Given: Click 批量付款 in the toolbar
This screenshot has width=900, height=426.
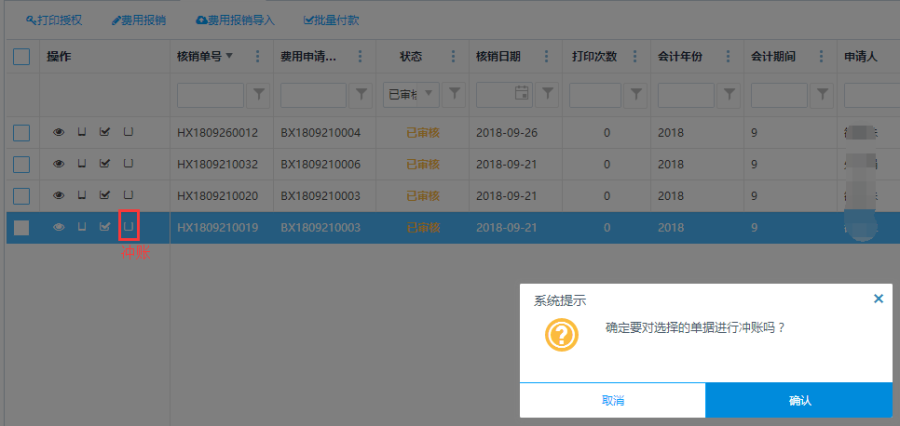Looking at the screenshot, I should coord(331,20).
